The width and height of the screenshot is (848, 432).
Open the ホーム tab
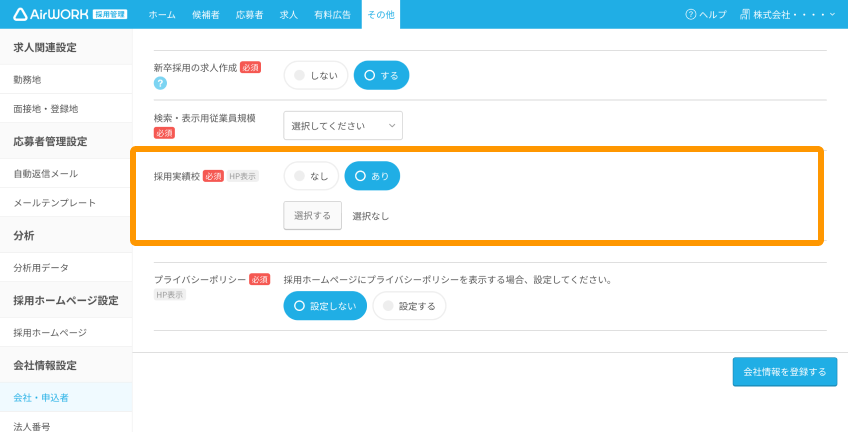[x=162, y=15]
